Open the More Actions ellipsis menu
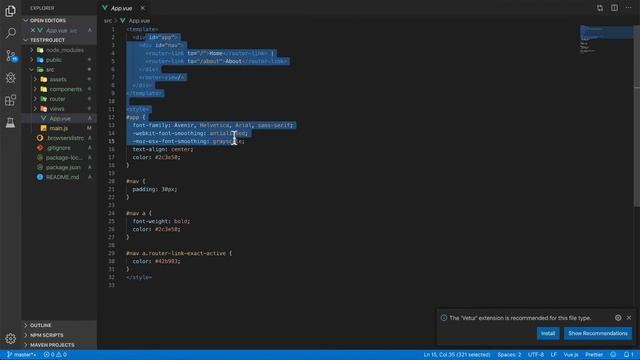640x360 pixels. point(629,8)
